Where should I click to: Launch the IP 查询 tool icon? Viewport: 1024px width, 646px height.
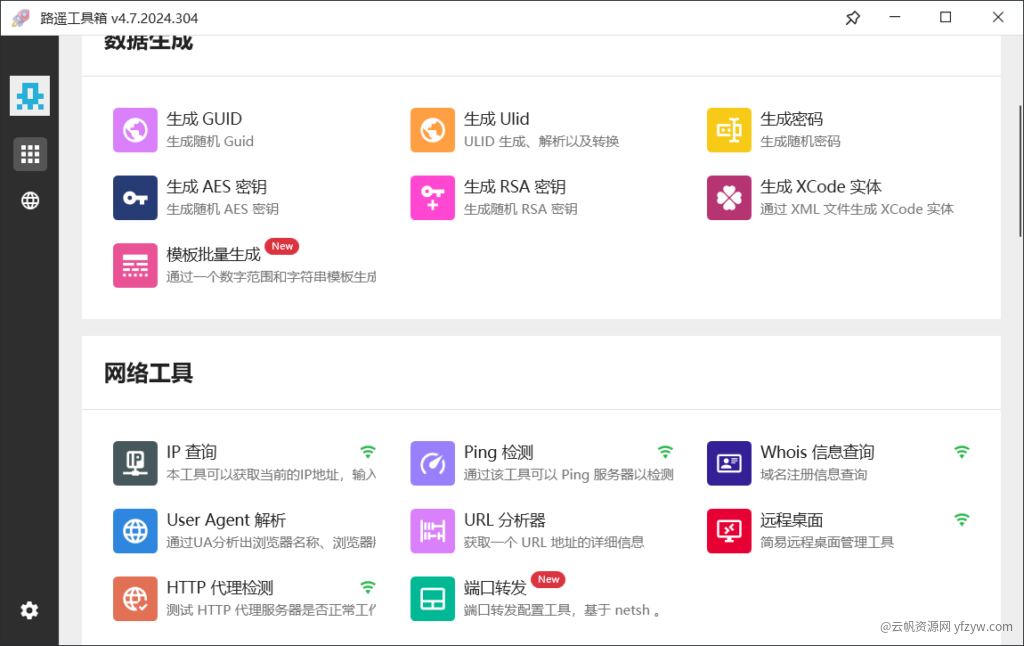pyautogui.click(x=135, y=463)
